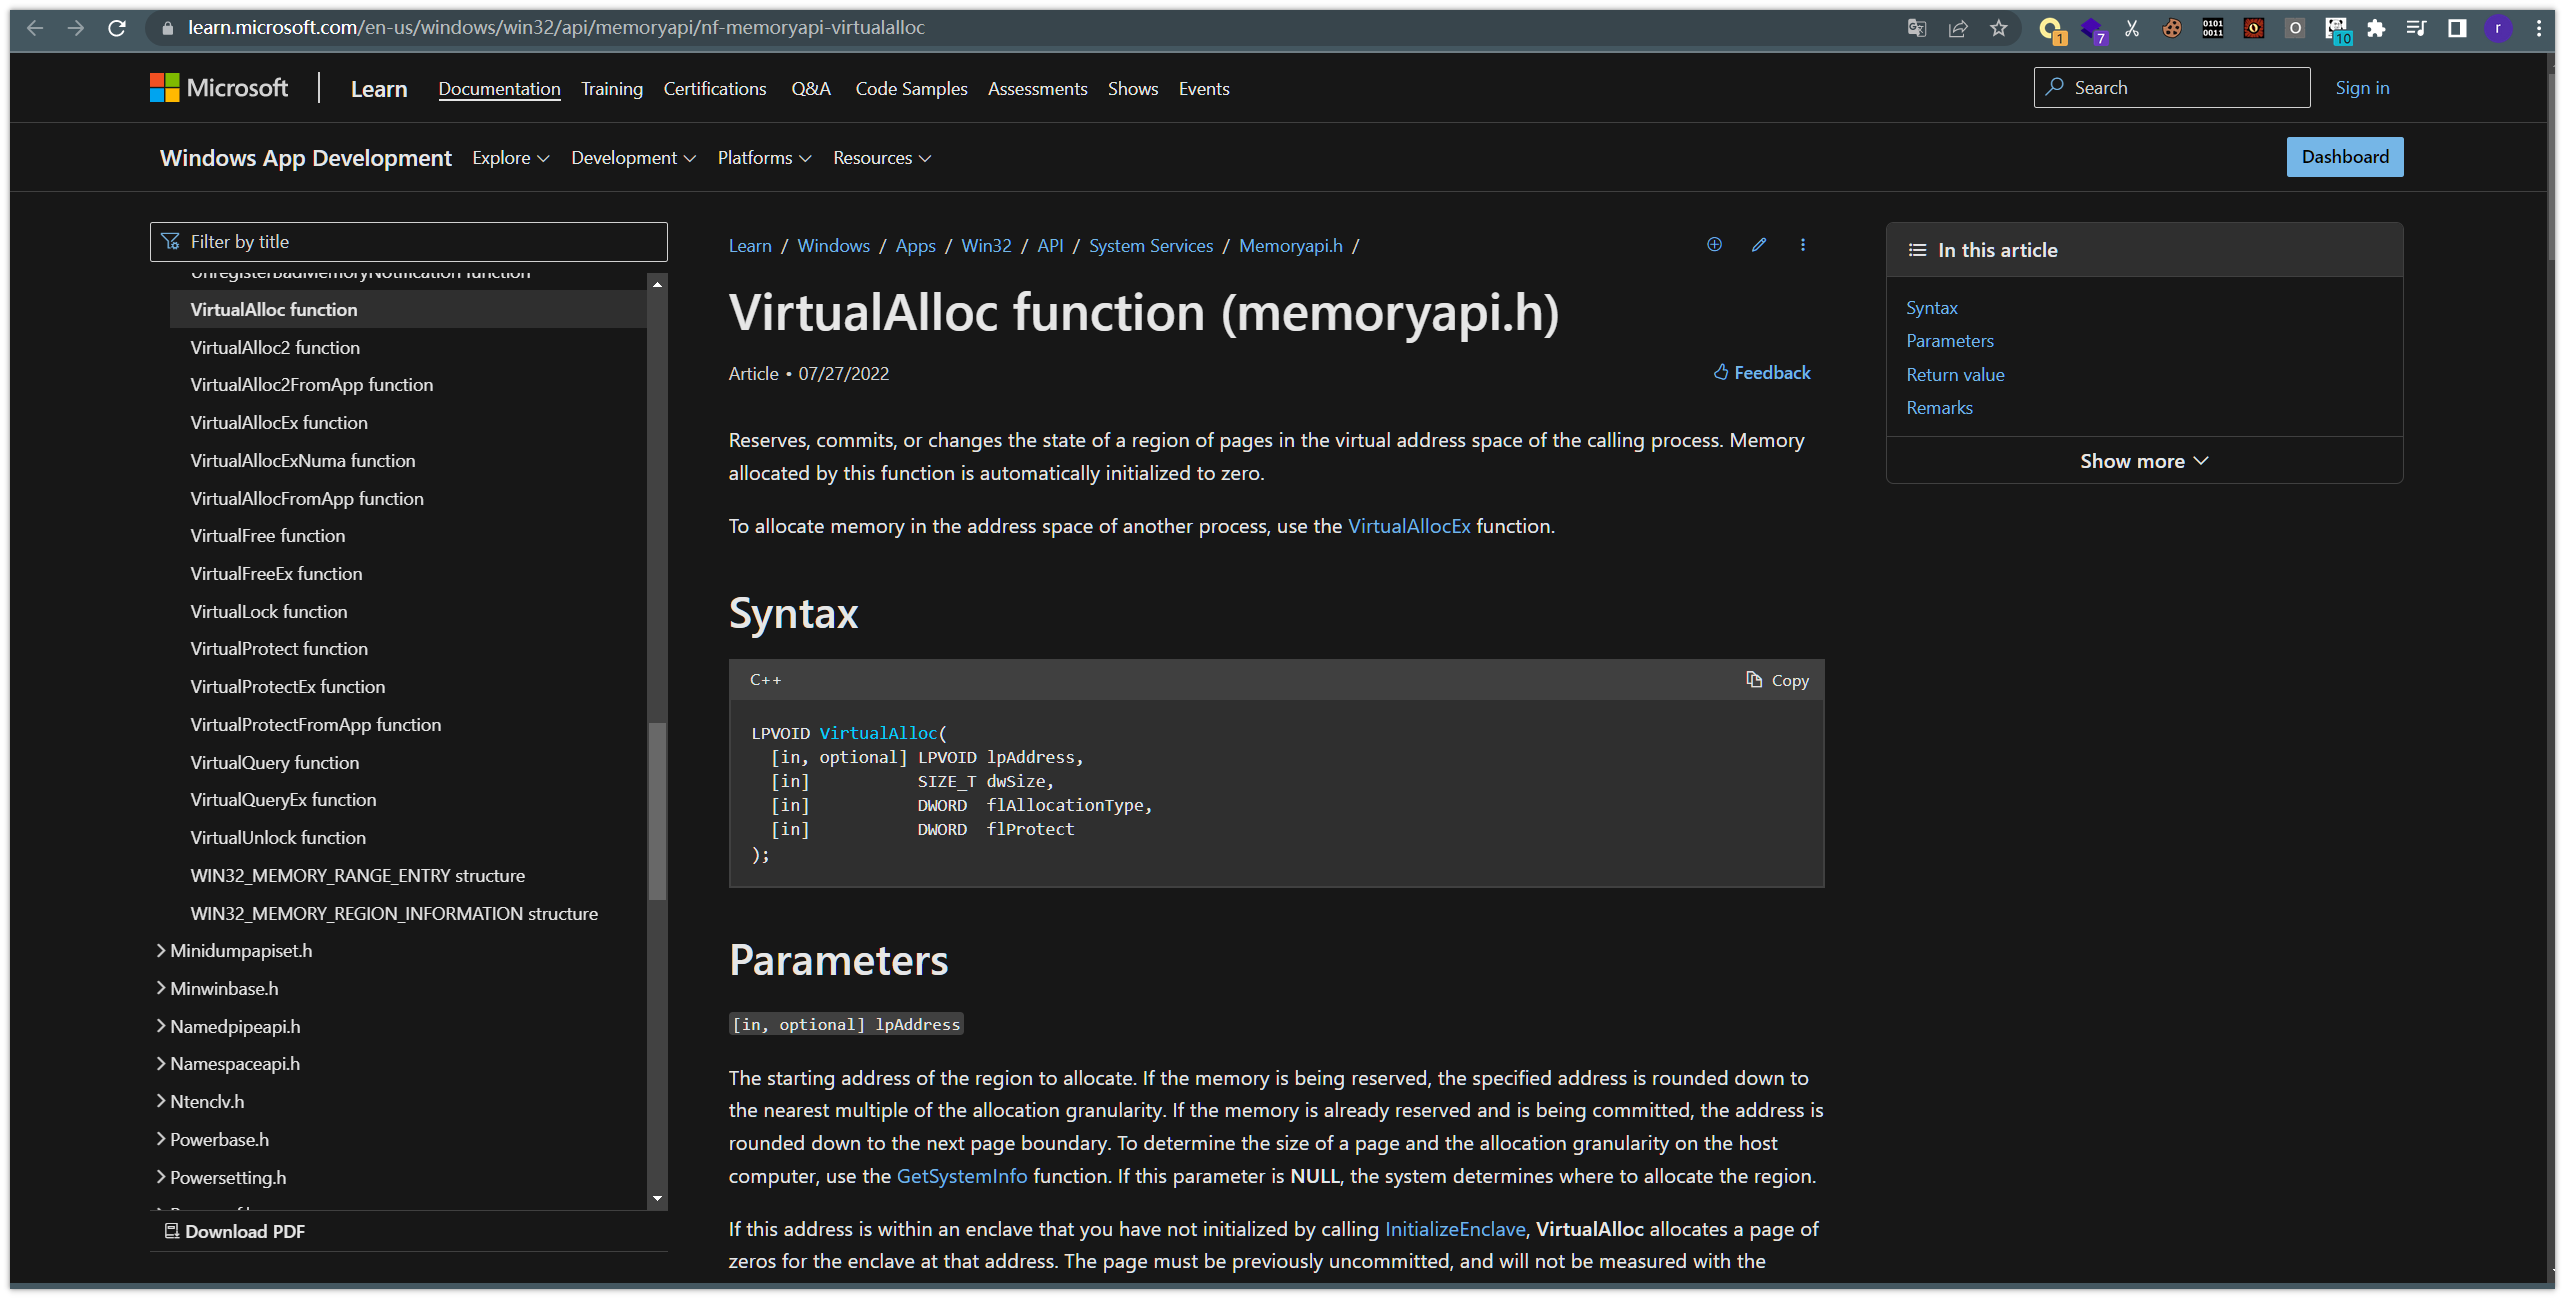Open the cookie extension
Image resolution: width=2565 pixels, height=1299 pixels.
point(2172,28)
